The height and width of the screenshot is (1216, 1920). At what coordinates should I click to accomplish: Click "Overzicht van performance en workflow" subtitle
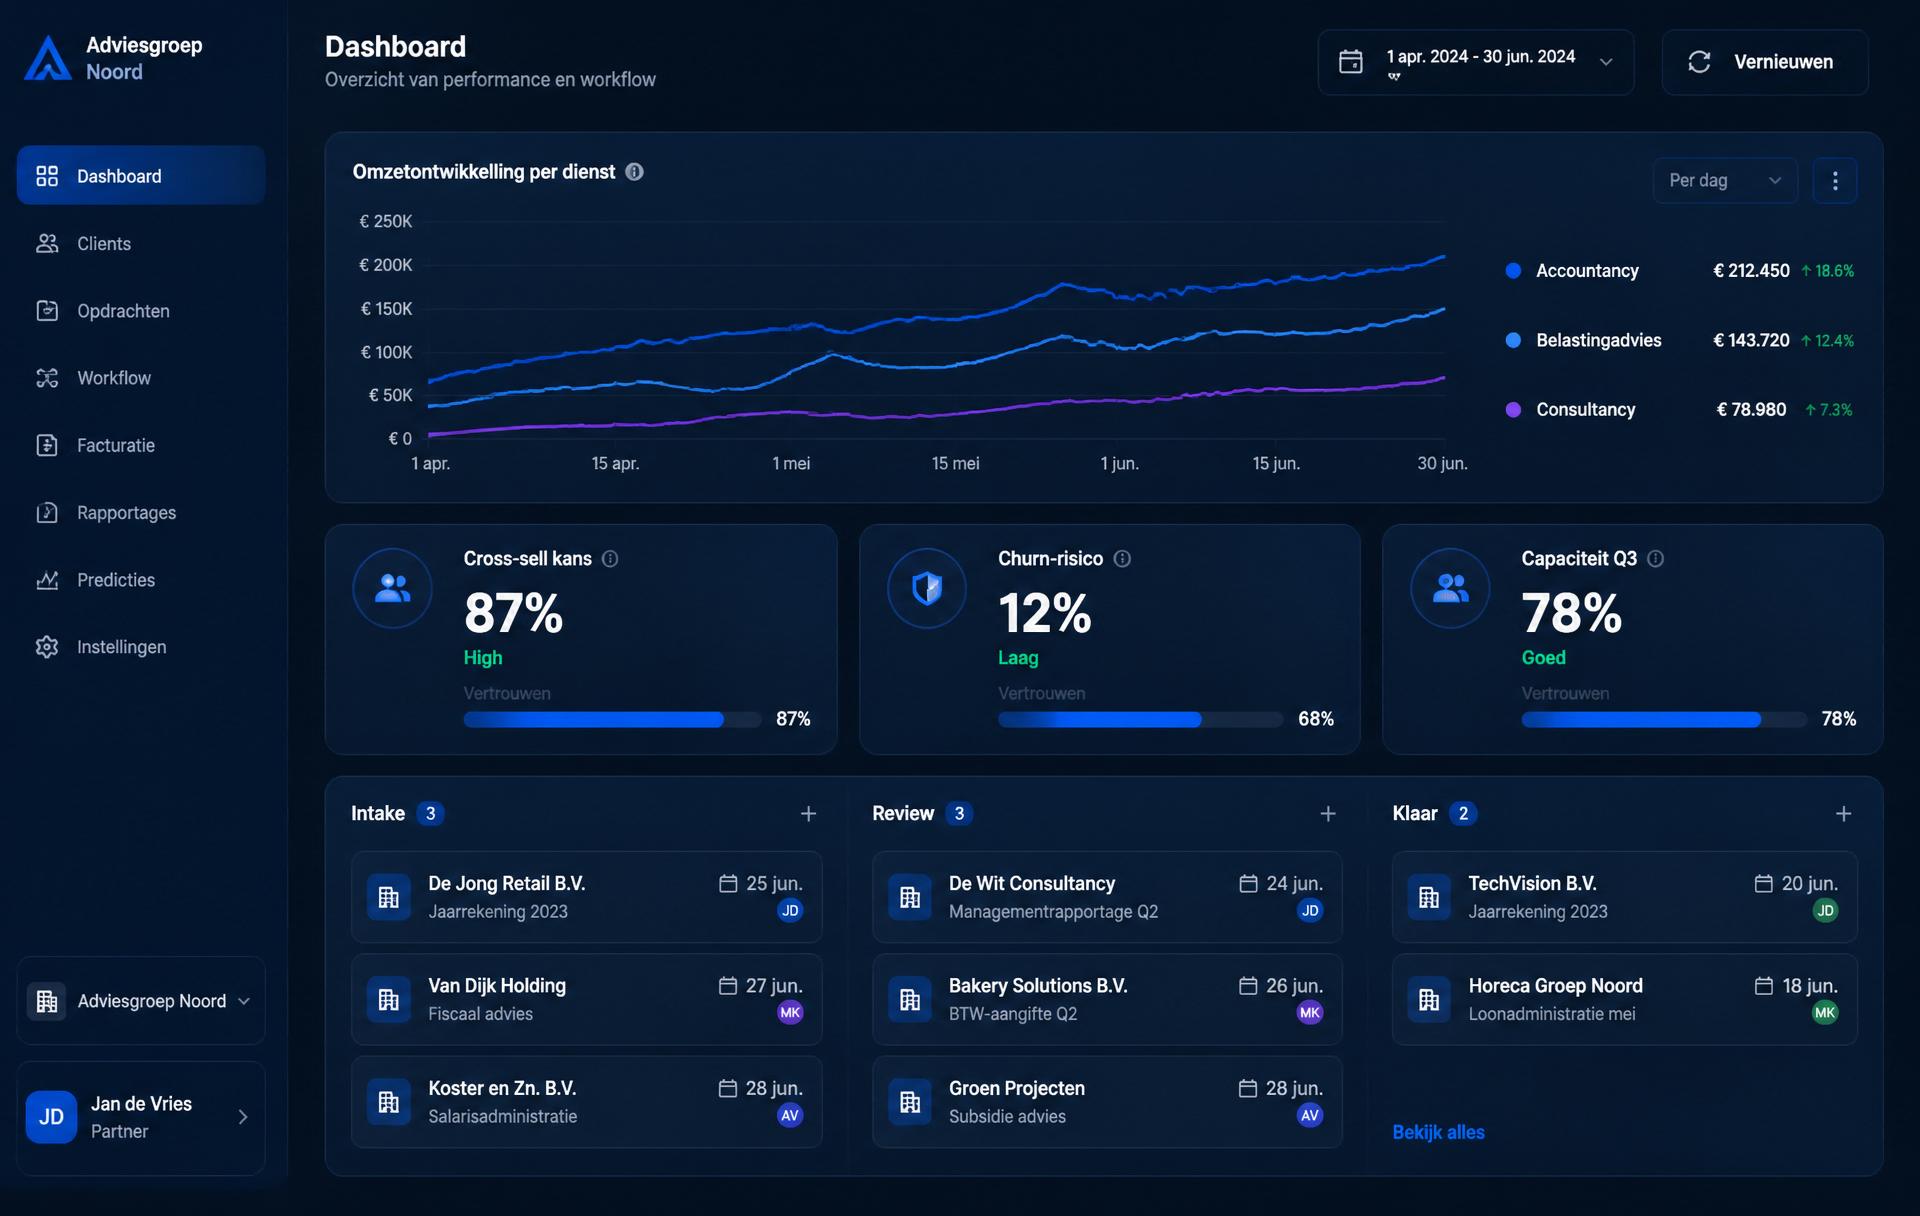tap(490, 80)
